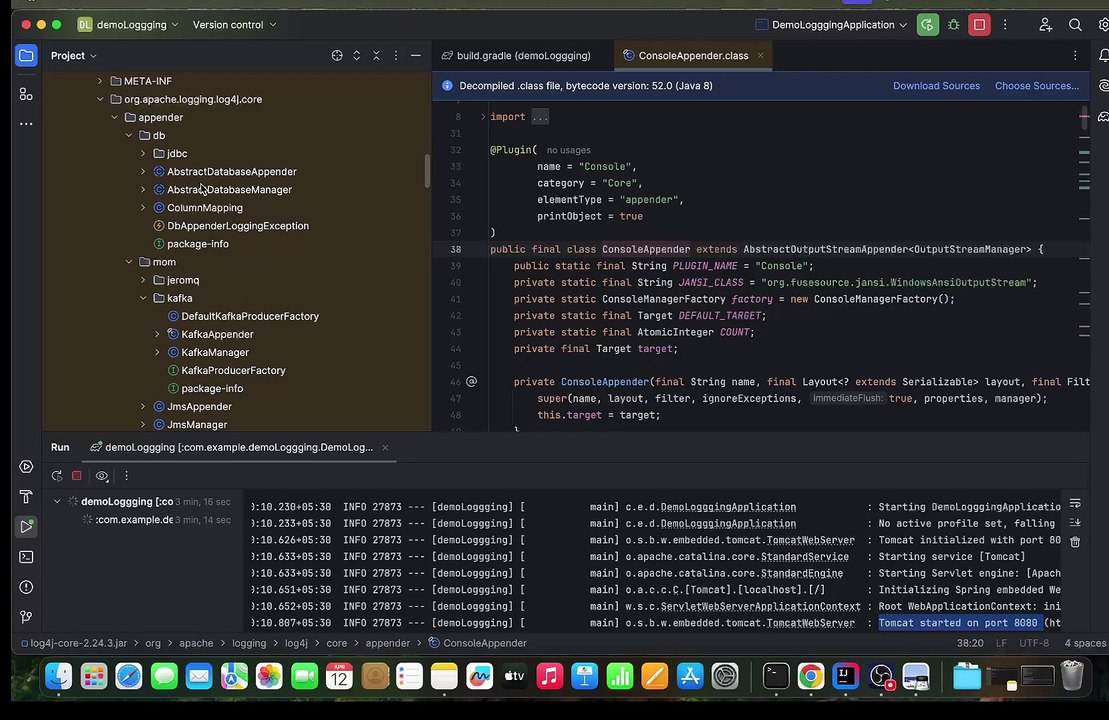The height and width of the screenshot is (720, 1109).
Task: Open the Build hammer tool window
Action: point(26,497)
